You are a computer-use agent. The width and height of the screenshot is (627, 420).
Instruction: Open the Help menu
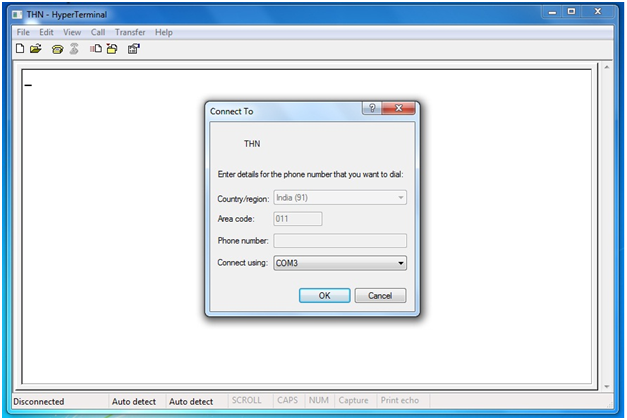pyautogui.click(x=164, y=32)
